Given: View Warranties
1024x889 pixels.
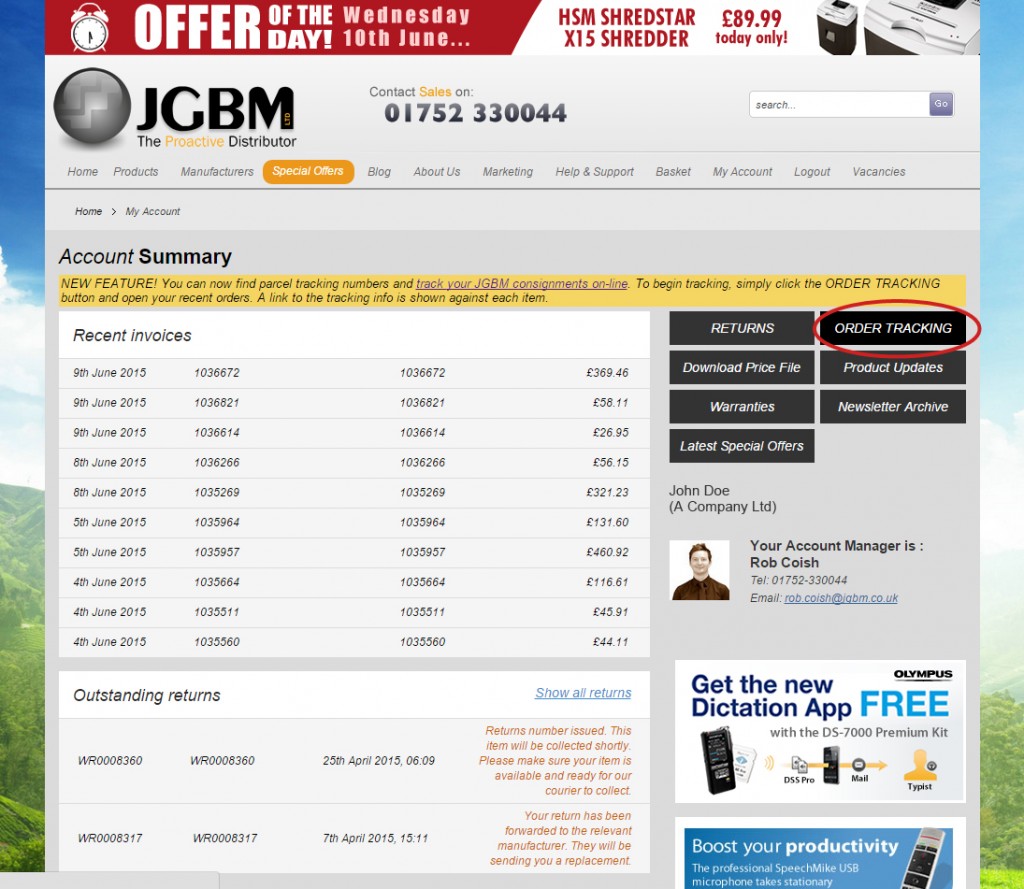Looking at the screenshot, I should 741,406.
